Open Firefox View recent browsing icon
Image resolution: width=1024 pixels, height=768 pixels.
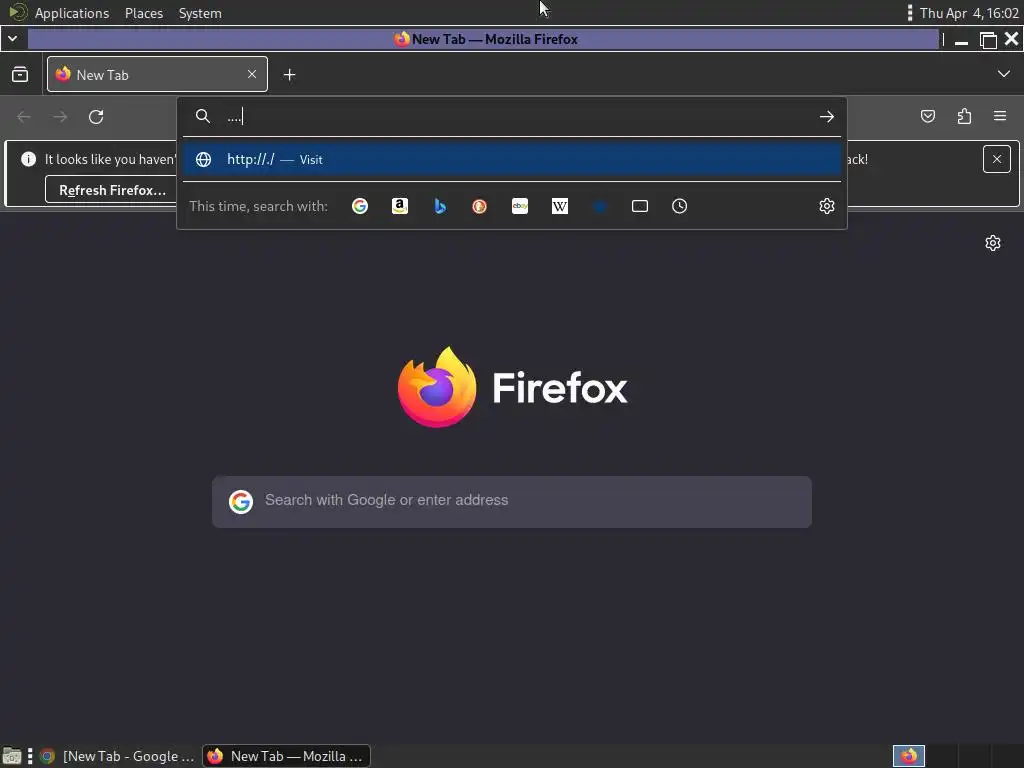[x=20, y=74]
